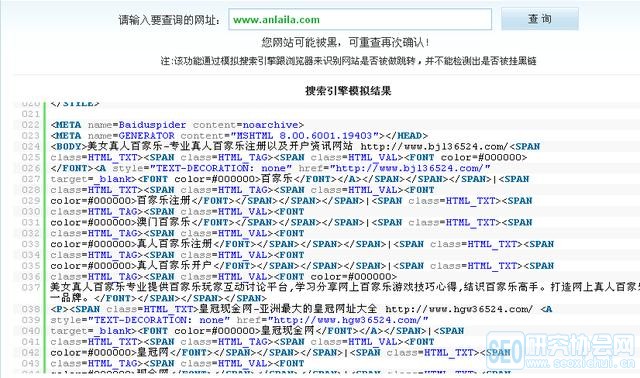Click line number 027 in the code listing

point(31,179)
